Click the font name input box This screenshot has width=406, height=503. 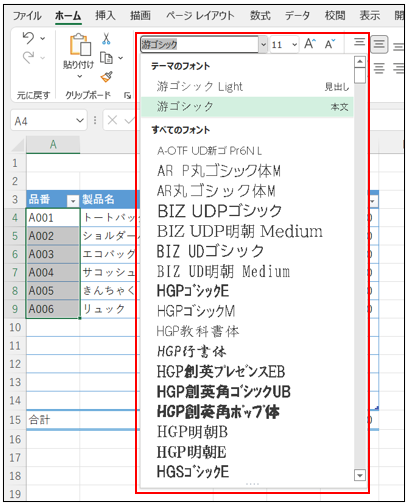[200, 44]
